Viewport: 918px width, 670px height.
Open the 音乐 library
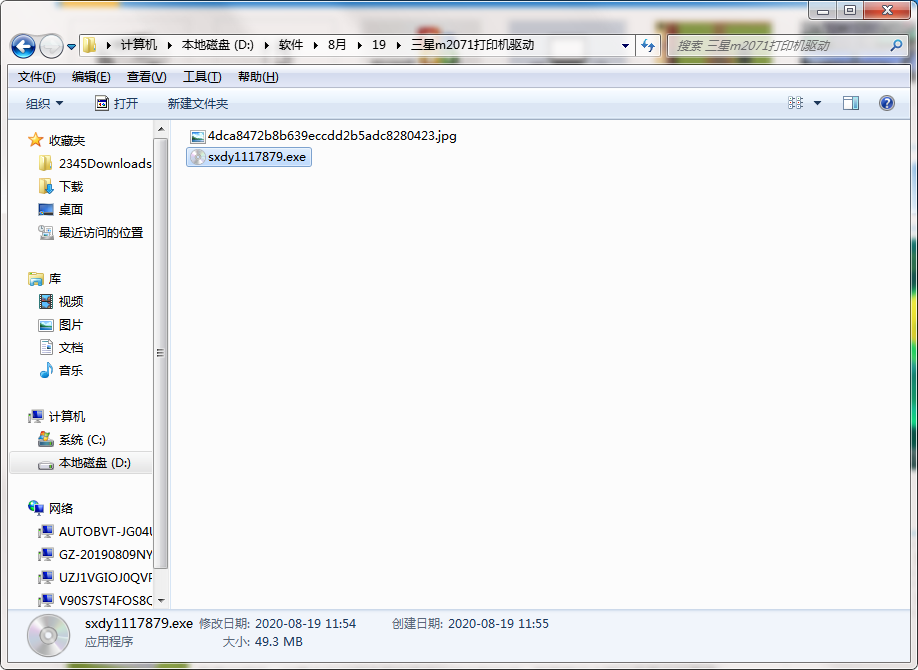61,370
